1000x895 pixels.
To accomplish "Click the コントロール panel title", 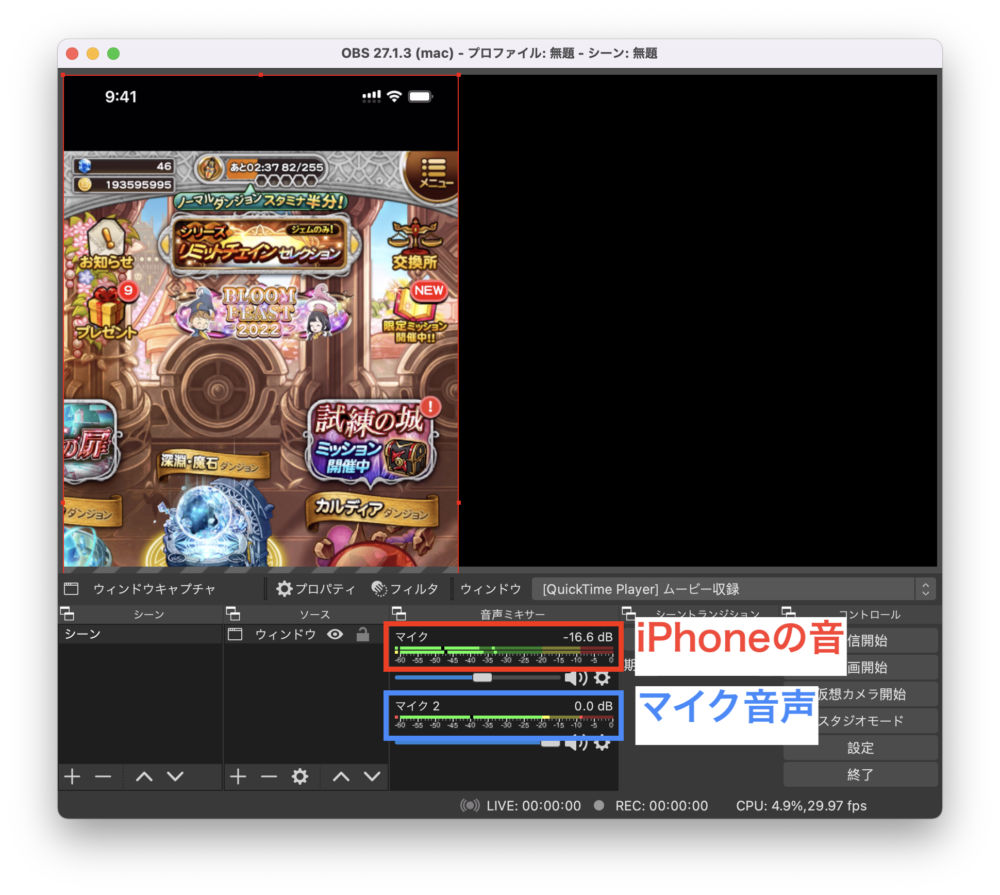I will (869, 614).
